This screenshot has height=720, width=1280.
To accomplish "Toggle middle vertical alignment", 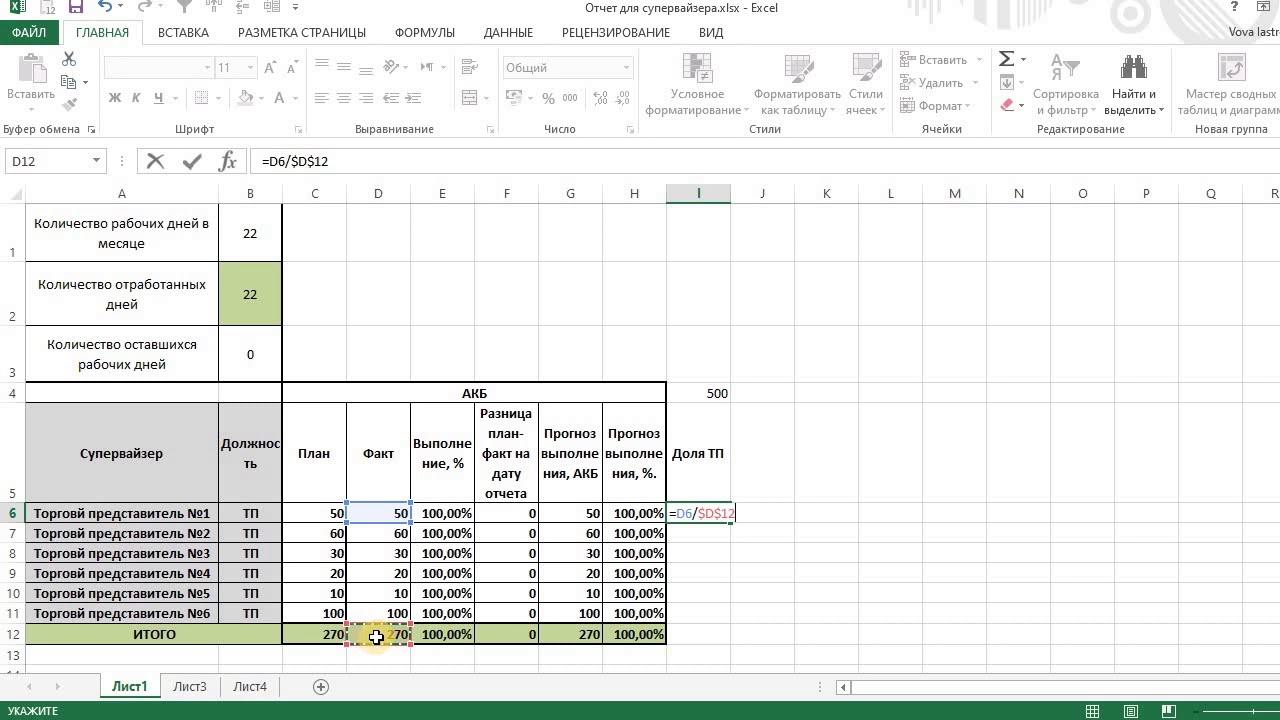I will [x=343, y=68].
